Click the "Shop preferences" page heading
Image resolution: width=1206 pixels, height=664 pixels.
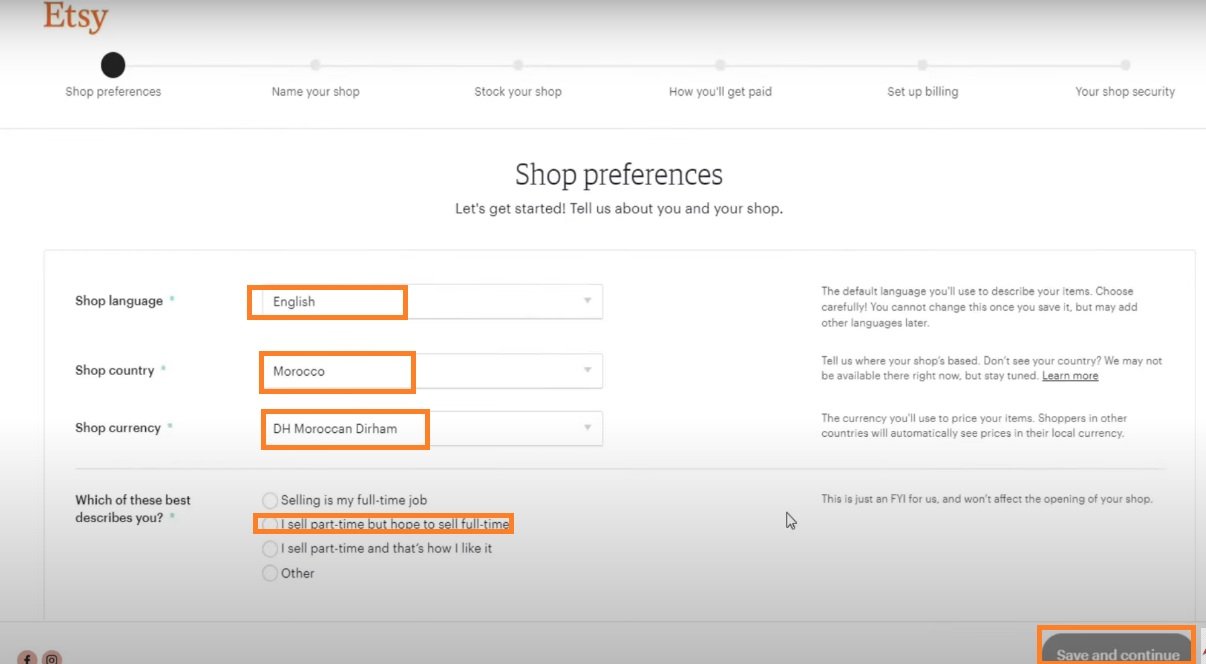[619, 175]
